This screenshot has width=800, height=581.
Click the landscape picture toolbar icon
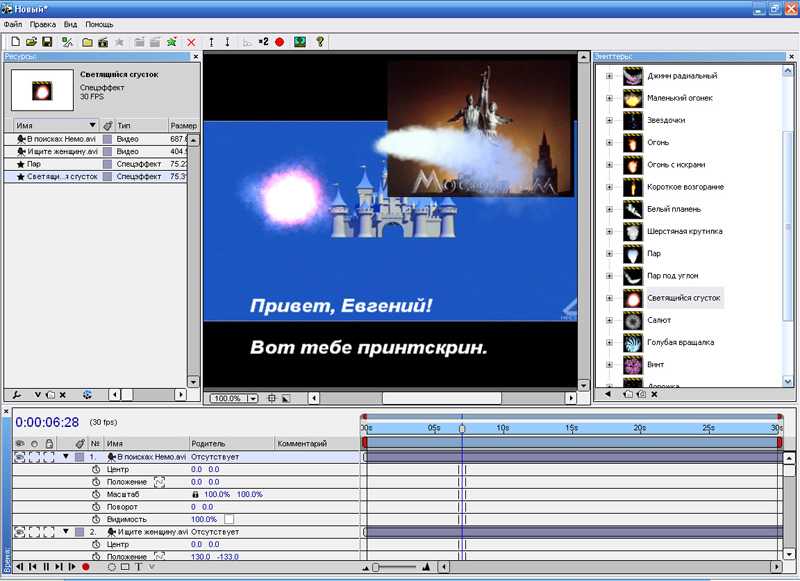pyautogui.click(x=299, y=42)
